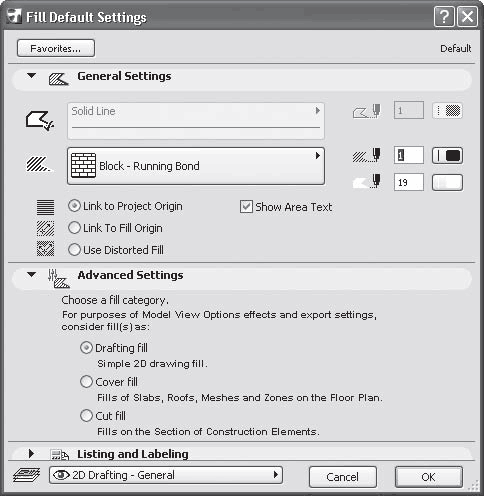Open the Block - Running Bond fill dropdown
Viewport: 484px width, 496px height.
[196, 166]
